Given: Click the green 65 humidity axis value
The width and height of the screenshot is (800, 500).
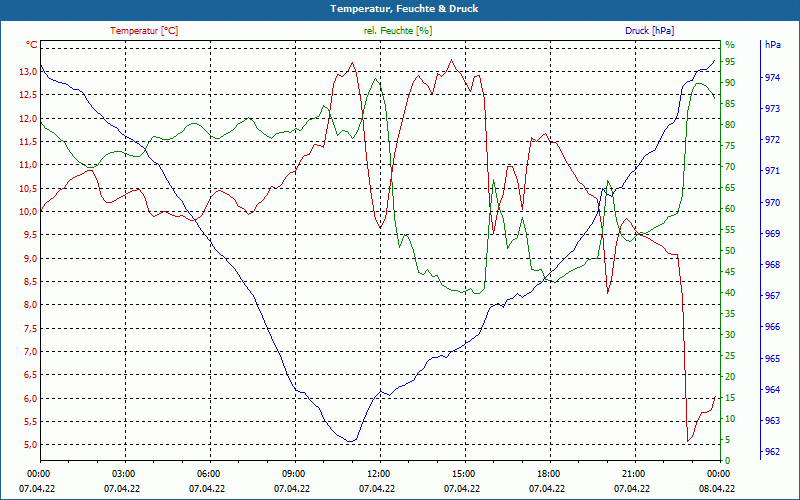Looking at the screenshot, I should click(730, 188).
